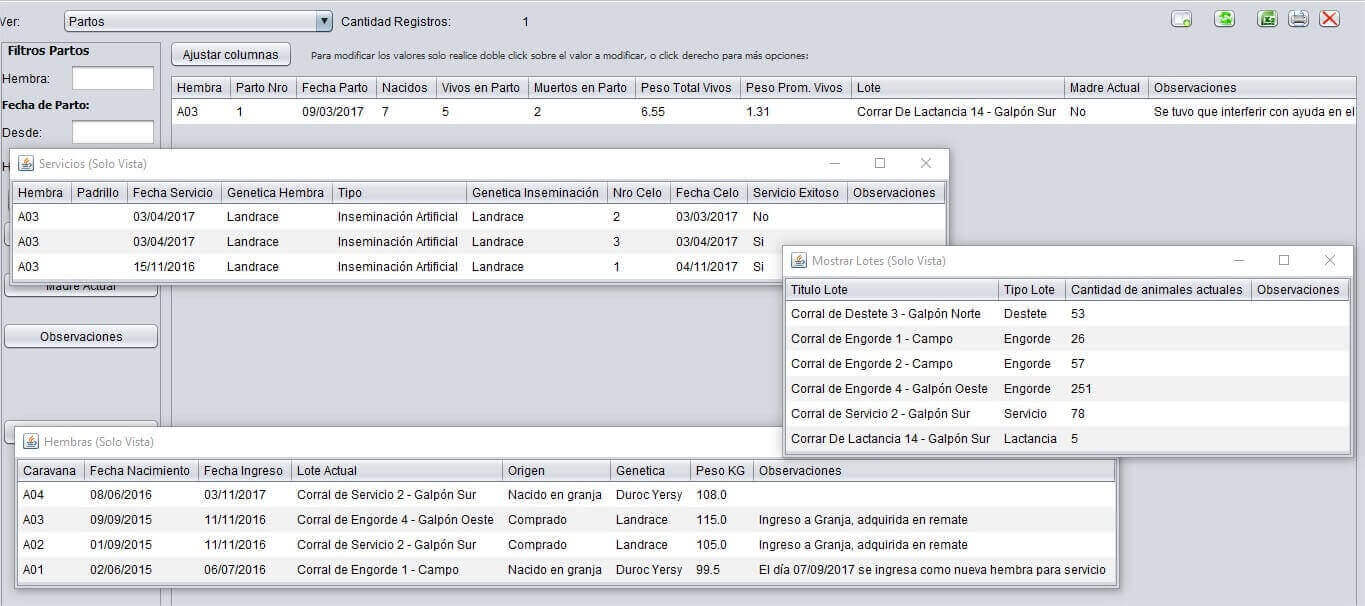Click the Nacidos column header
Viewport: 1365px width, 606px height.
point(406,88)
